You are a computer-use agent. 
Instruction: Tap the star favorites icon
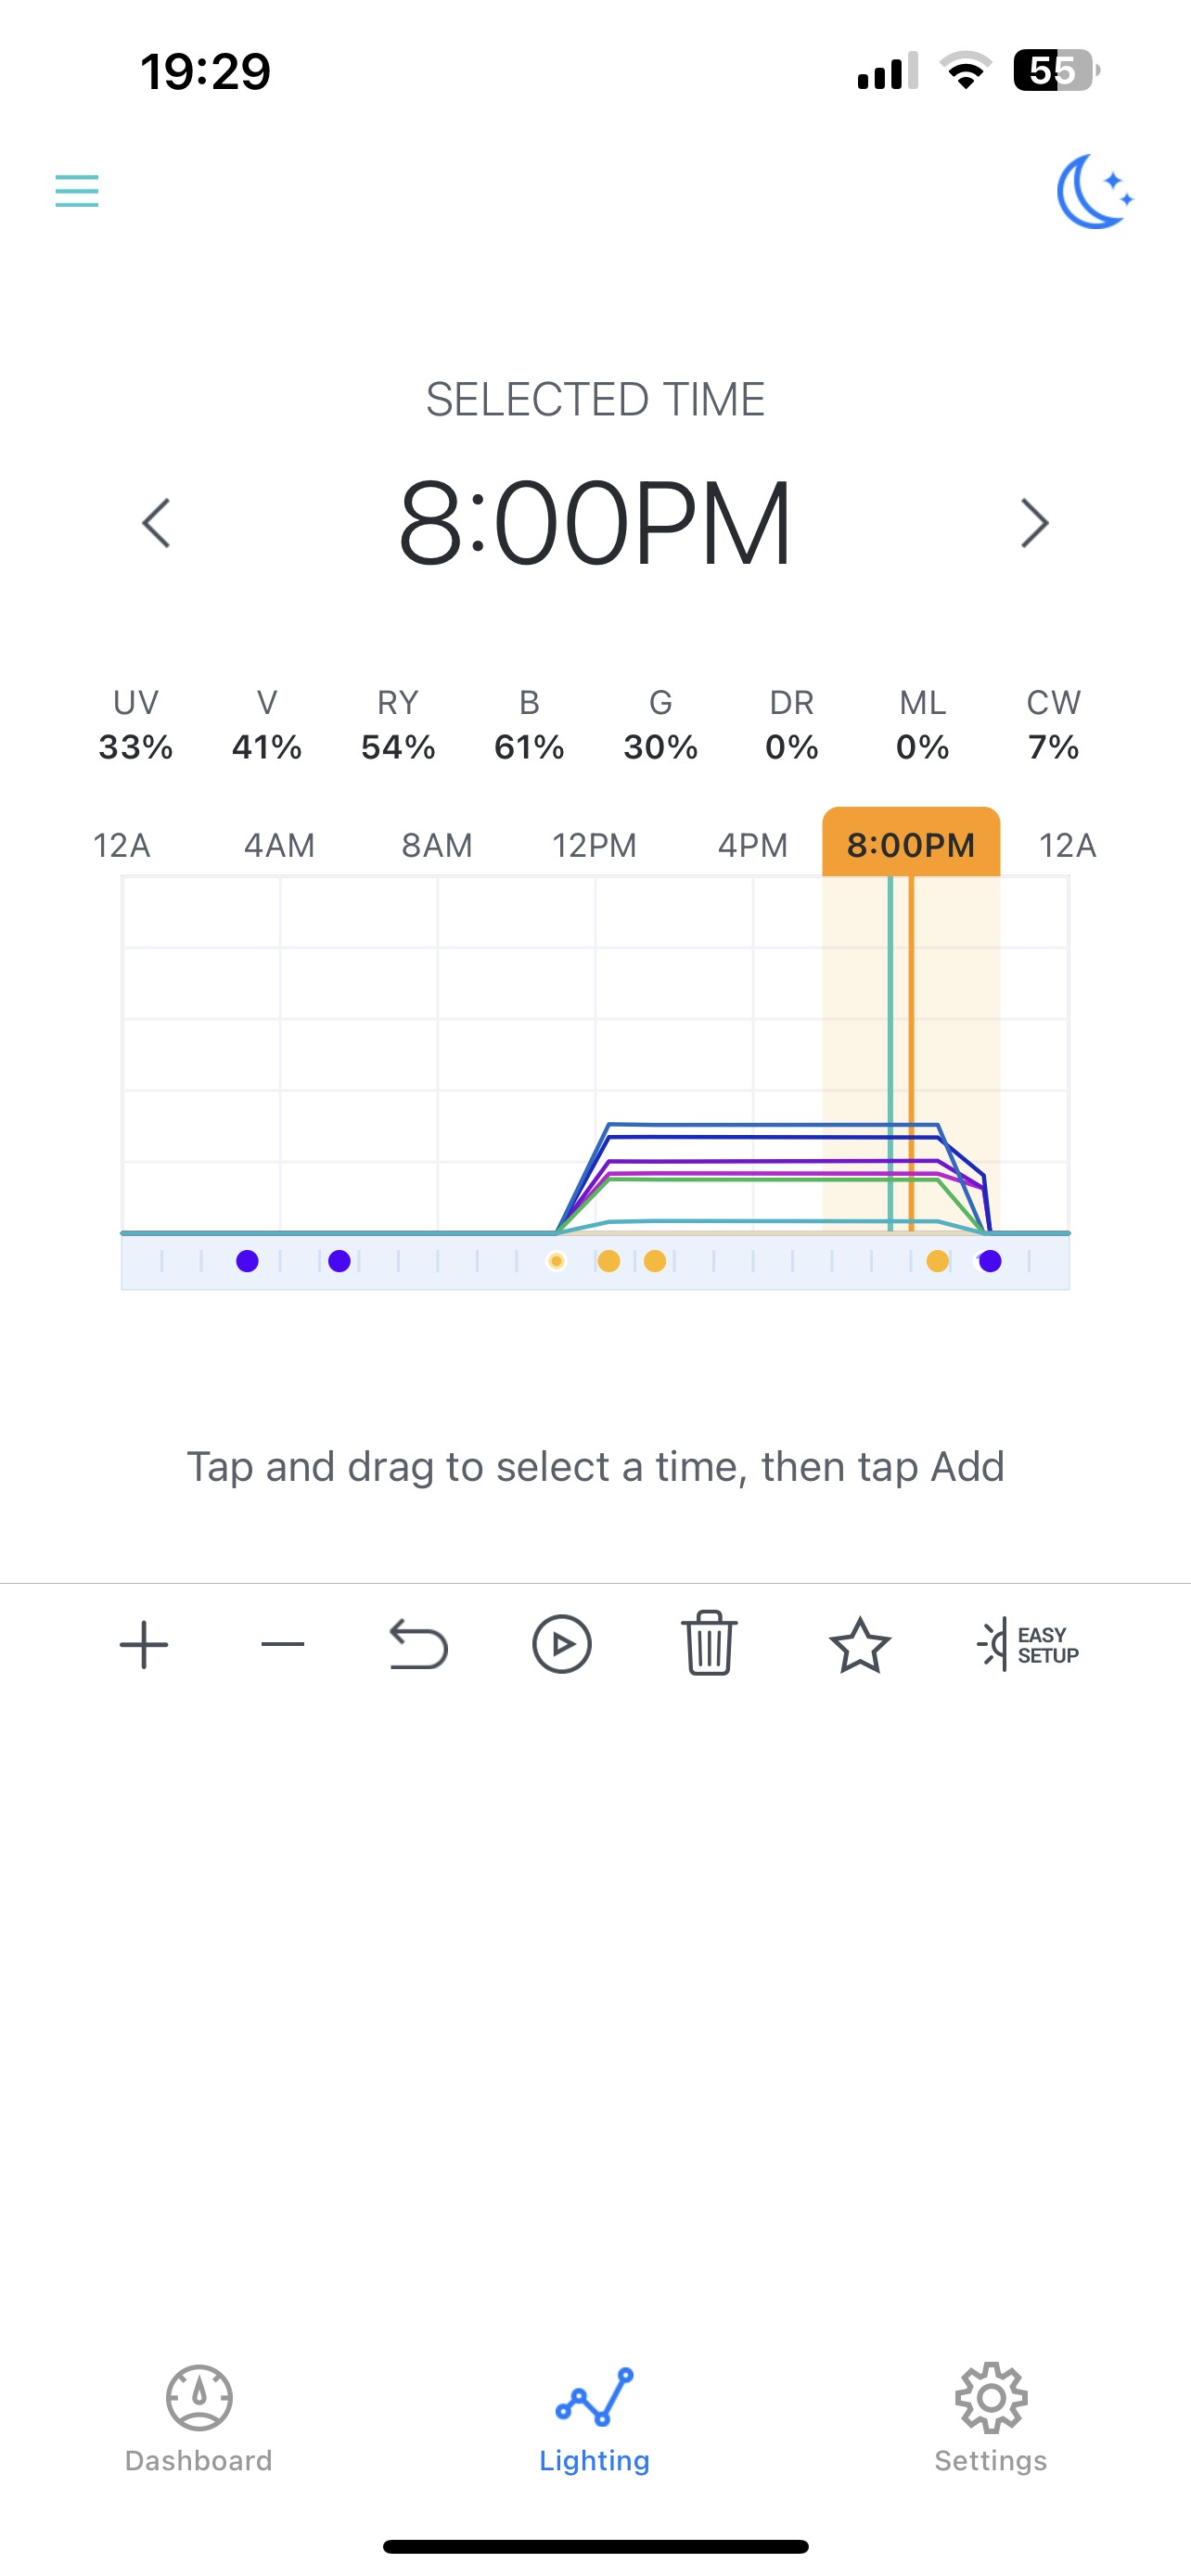[859, 1645]
